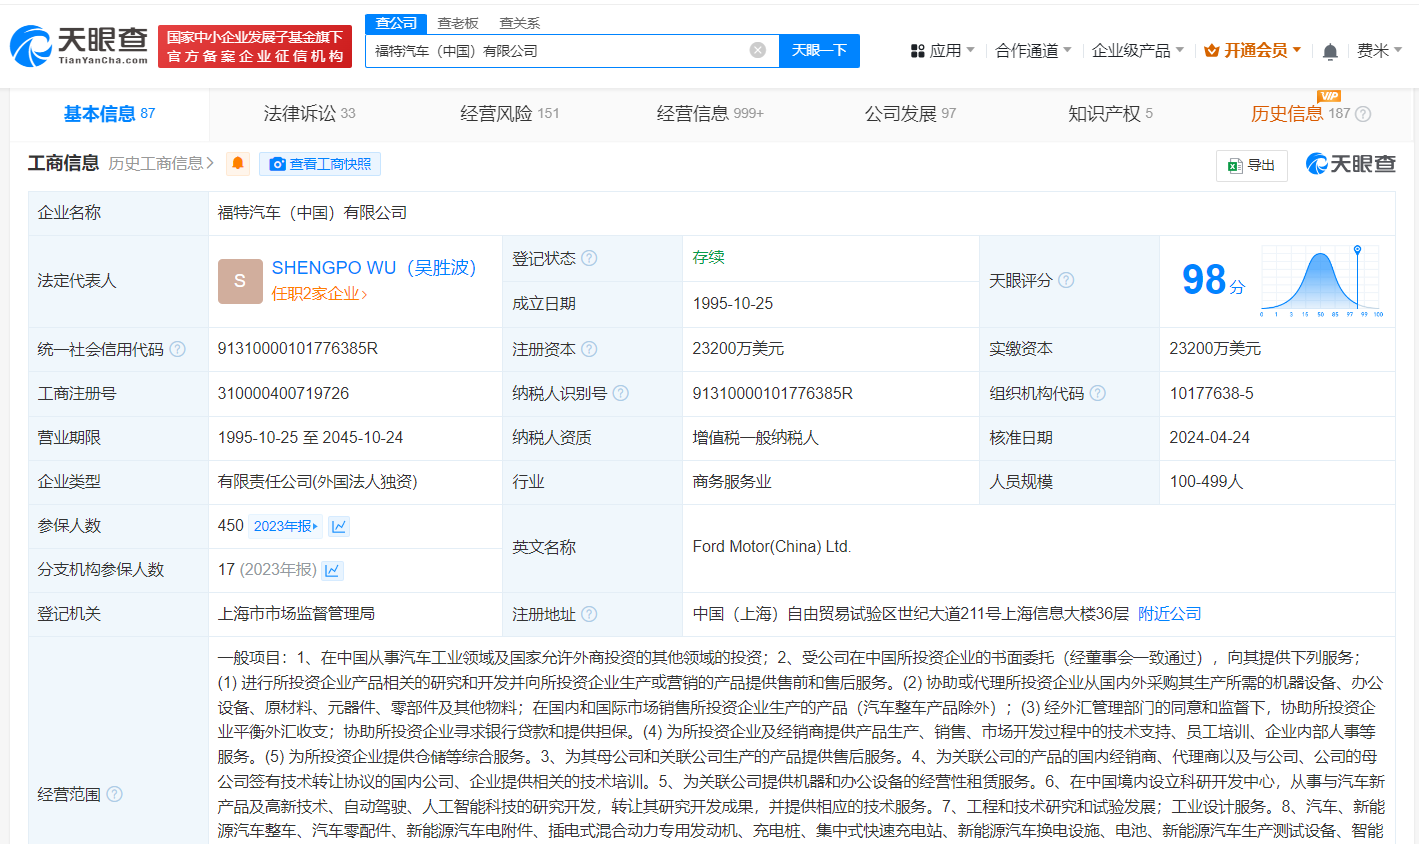Click the camera icon on 查看工商快照 button
This screenshot has height=844, width=1419.
coord(277,163)
